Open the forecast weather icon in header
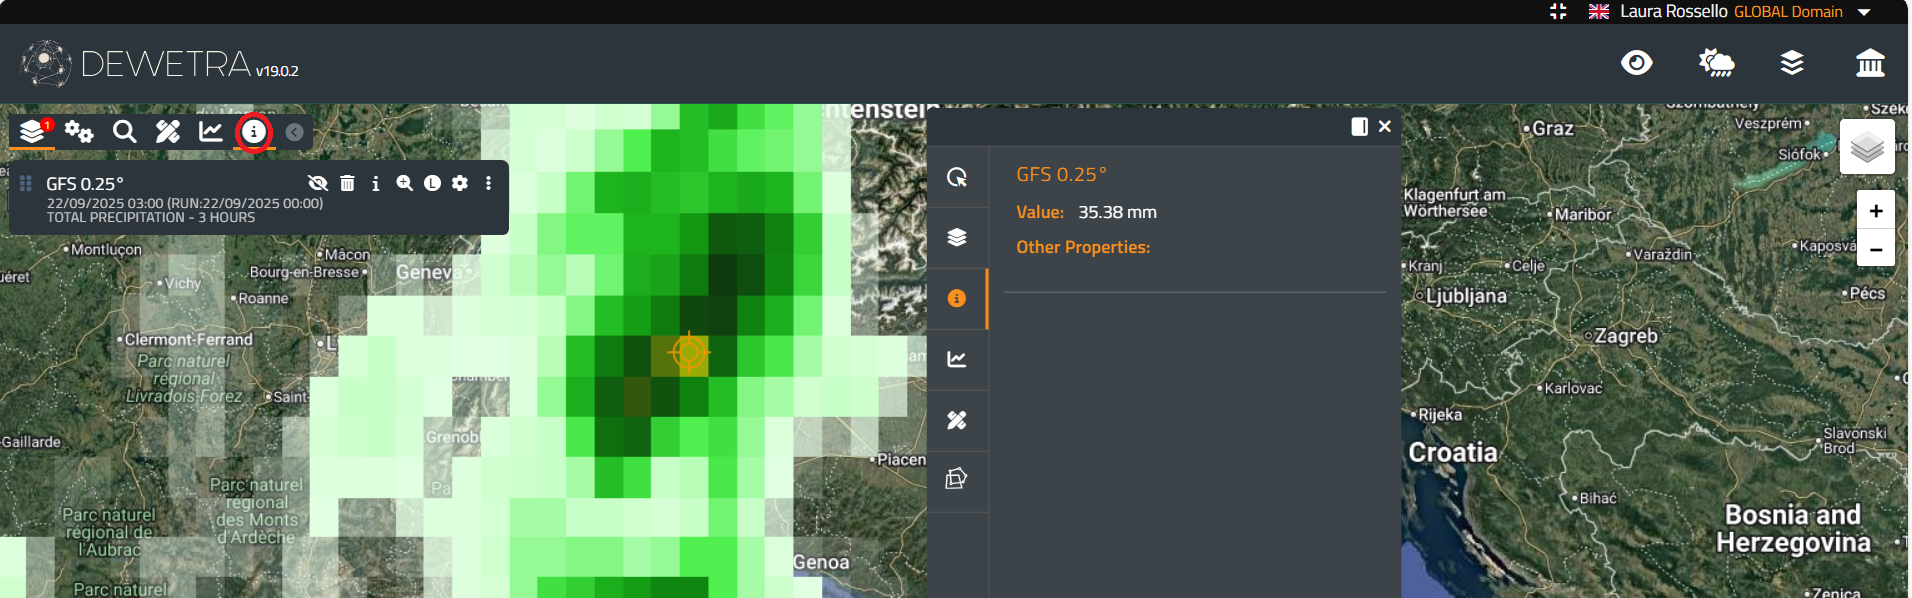The height and width of the screenshot is (598, 1912). pyautogui.click(x=1716, y=63)
